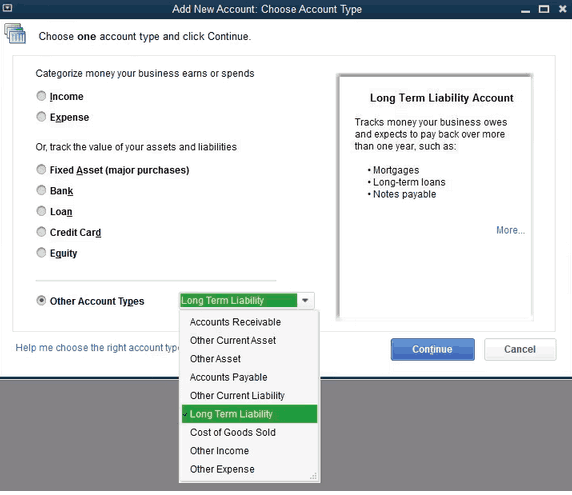
Task: Open the window system menu icon
Action: [x=7, y=8]
